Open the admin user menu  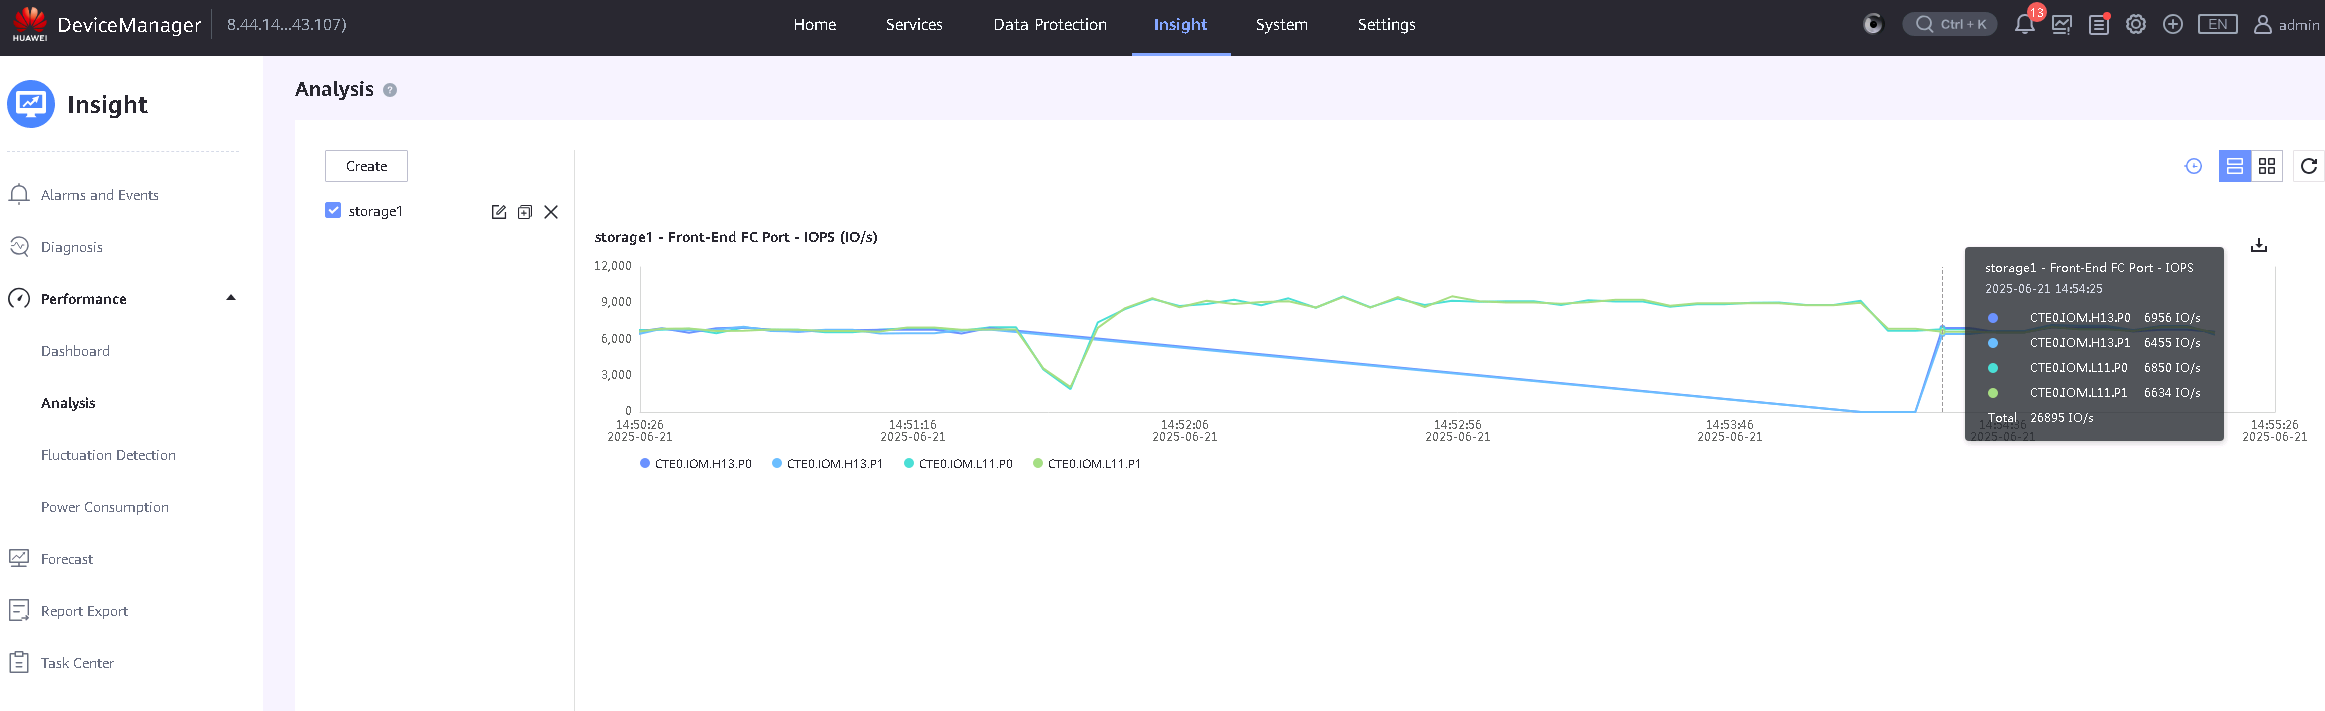[2286, 25]
